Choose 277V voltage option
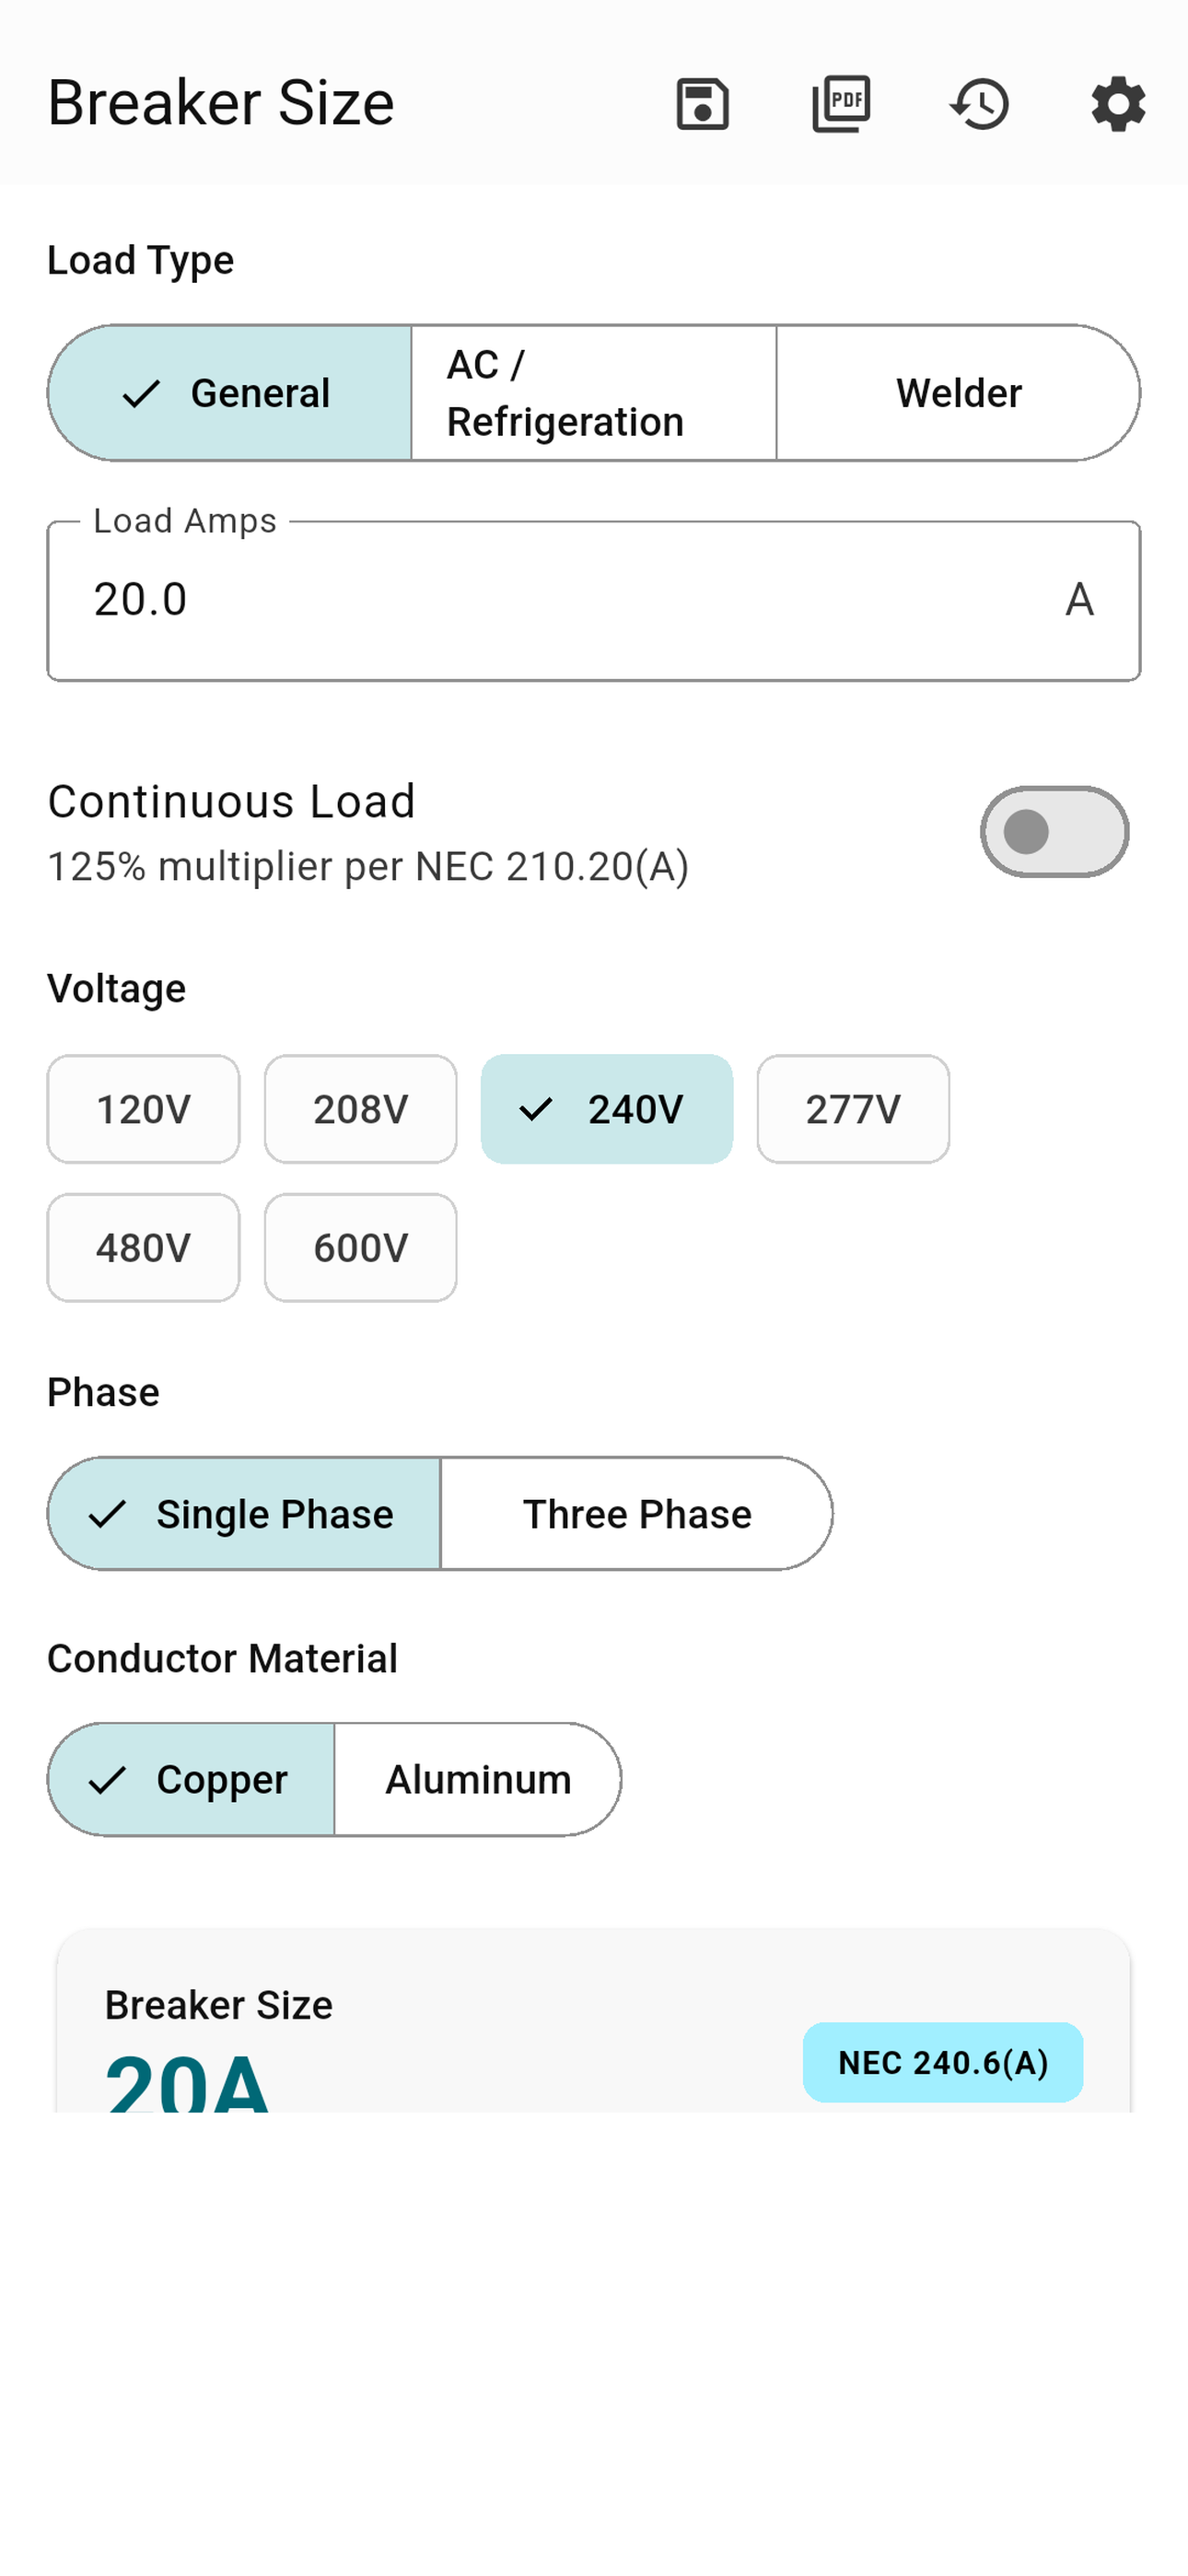1188x2576 pixels. [853, 1109]
